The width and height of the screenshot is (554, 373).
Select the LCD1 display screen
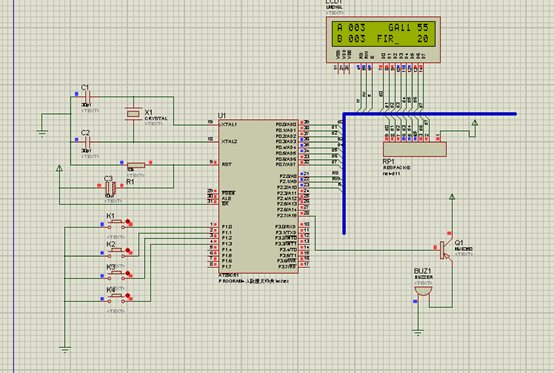point(383,33)
